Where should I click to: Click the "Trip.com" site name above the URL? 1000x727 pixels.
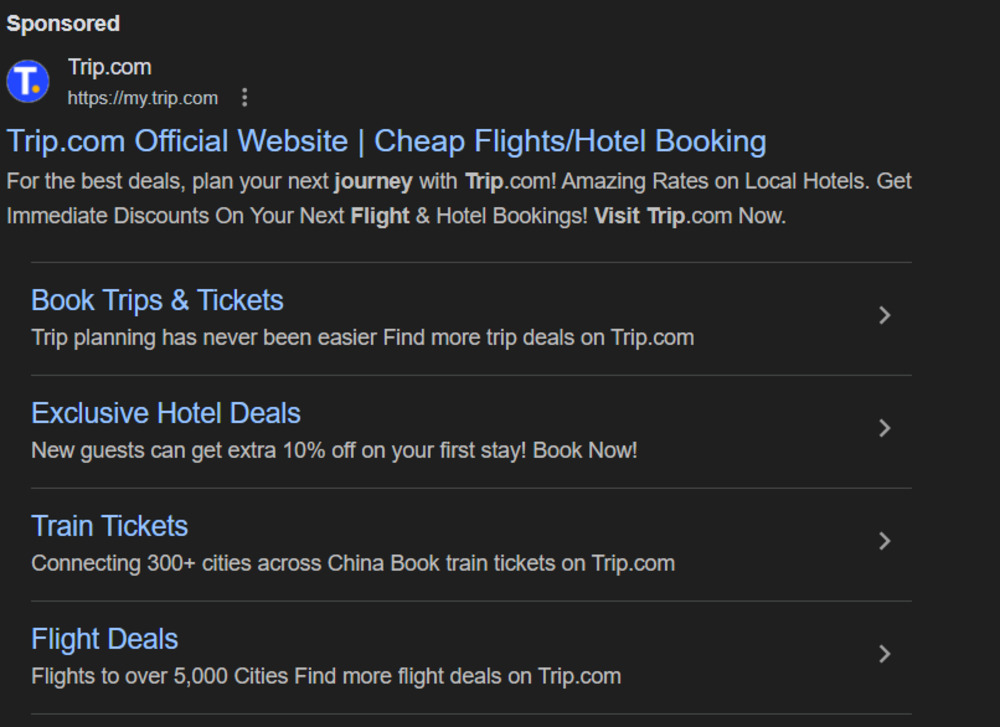tap(109, 67)
